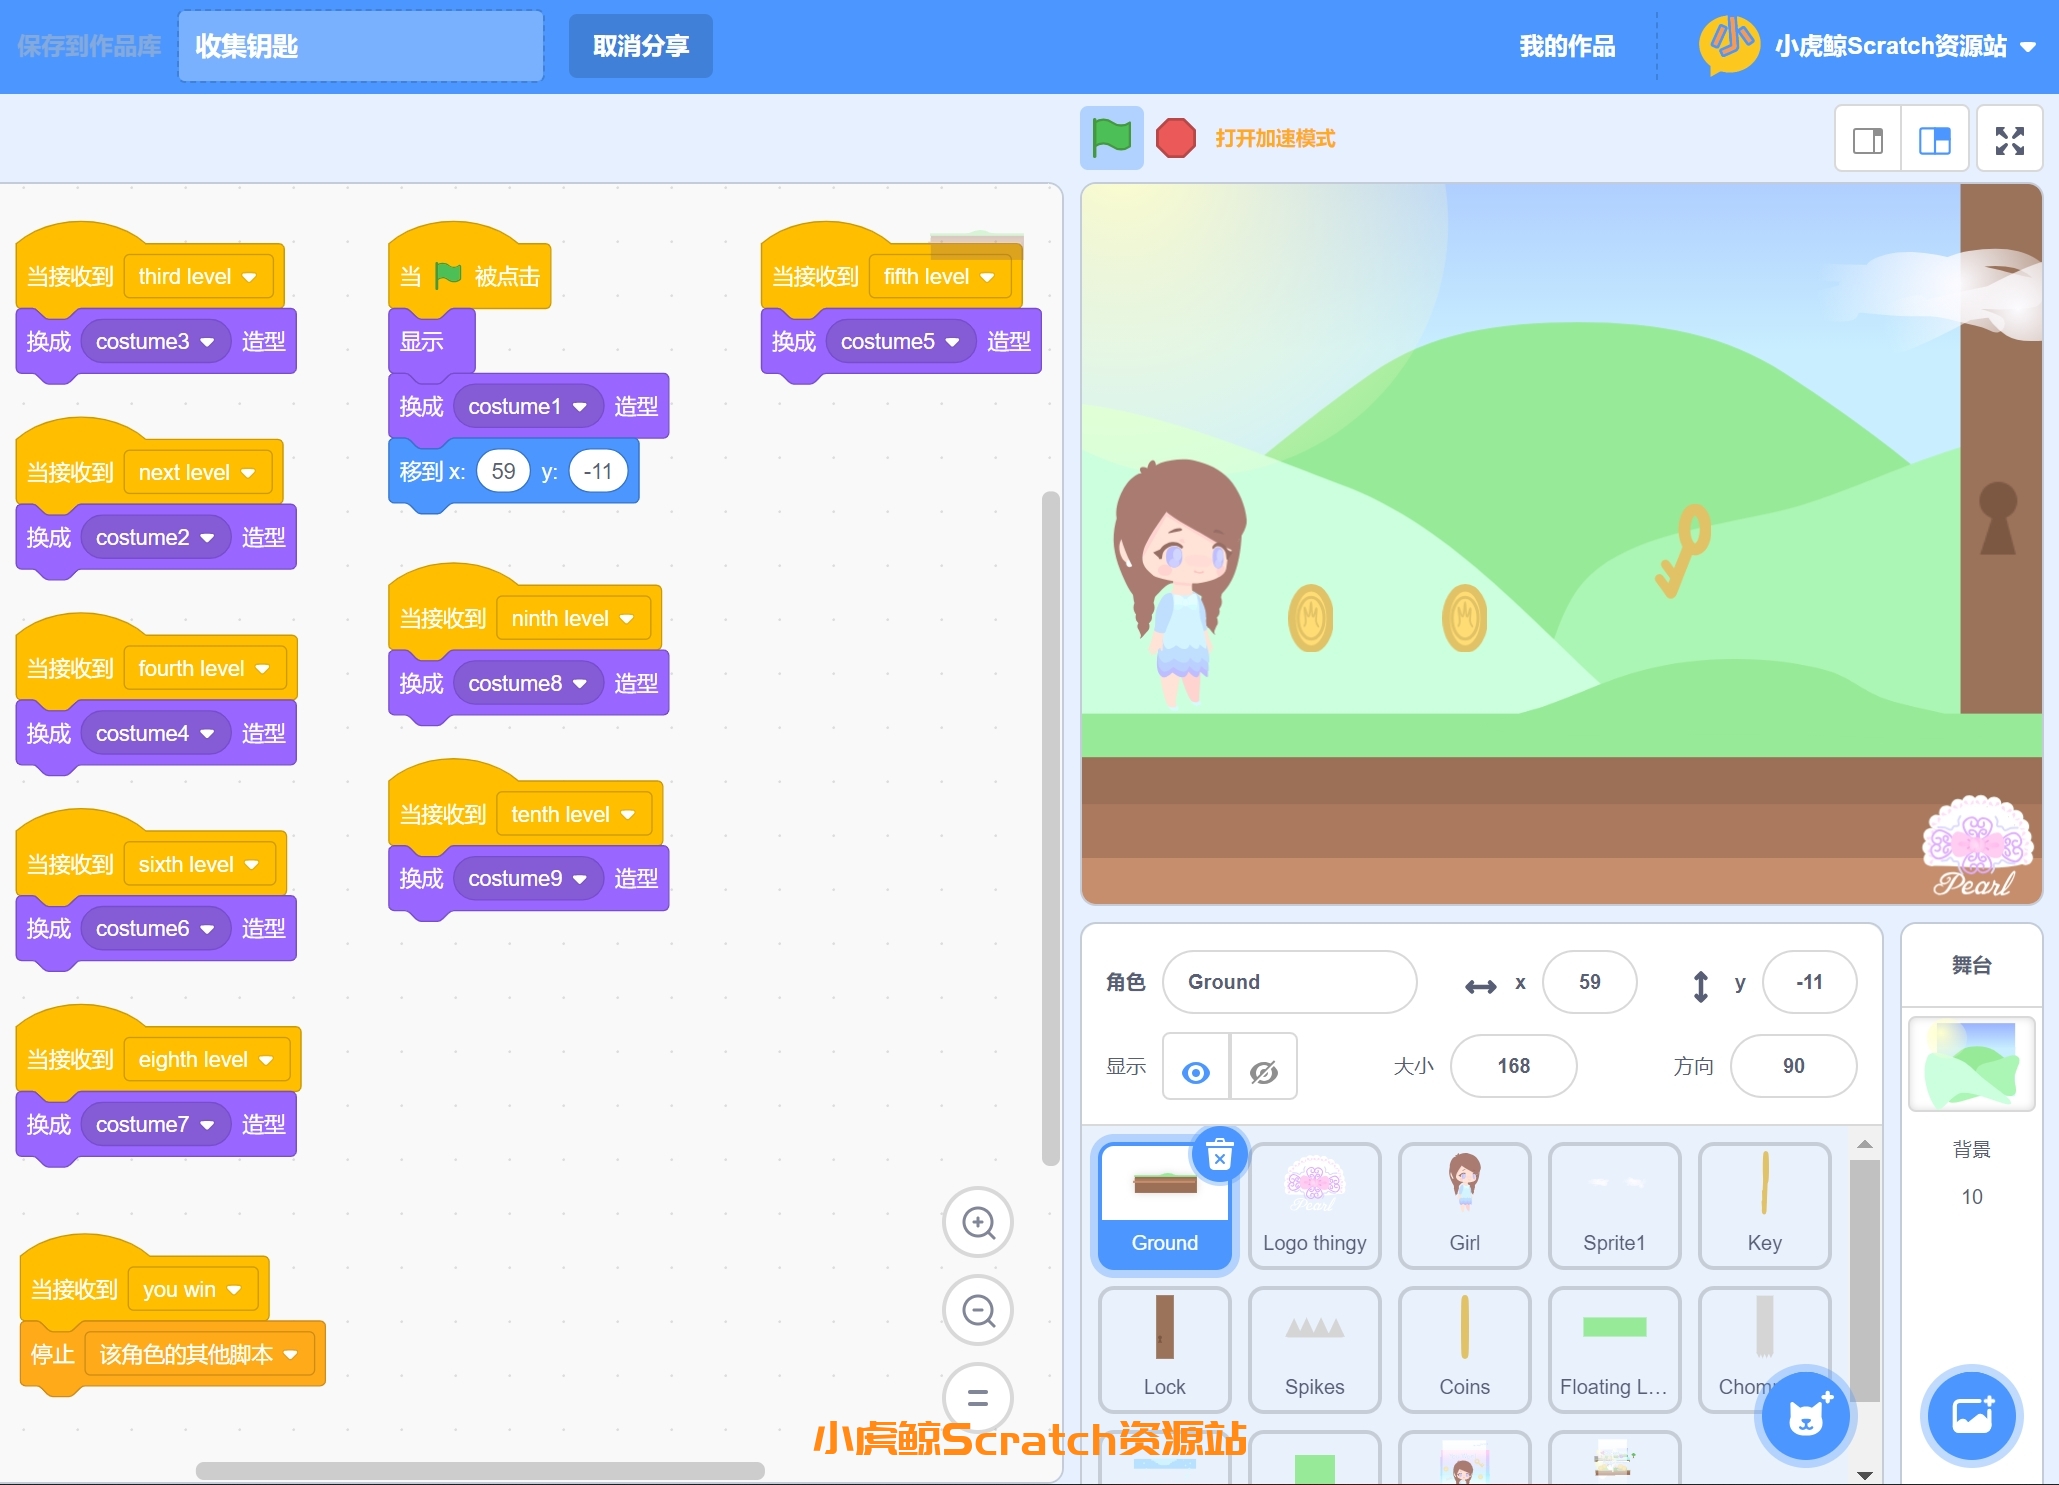
Task: Expand the account menu arrow
Action: click(2028, 46)
